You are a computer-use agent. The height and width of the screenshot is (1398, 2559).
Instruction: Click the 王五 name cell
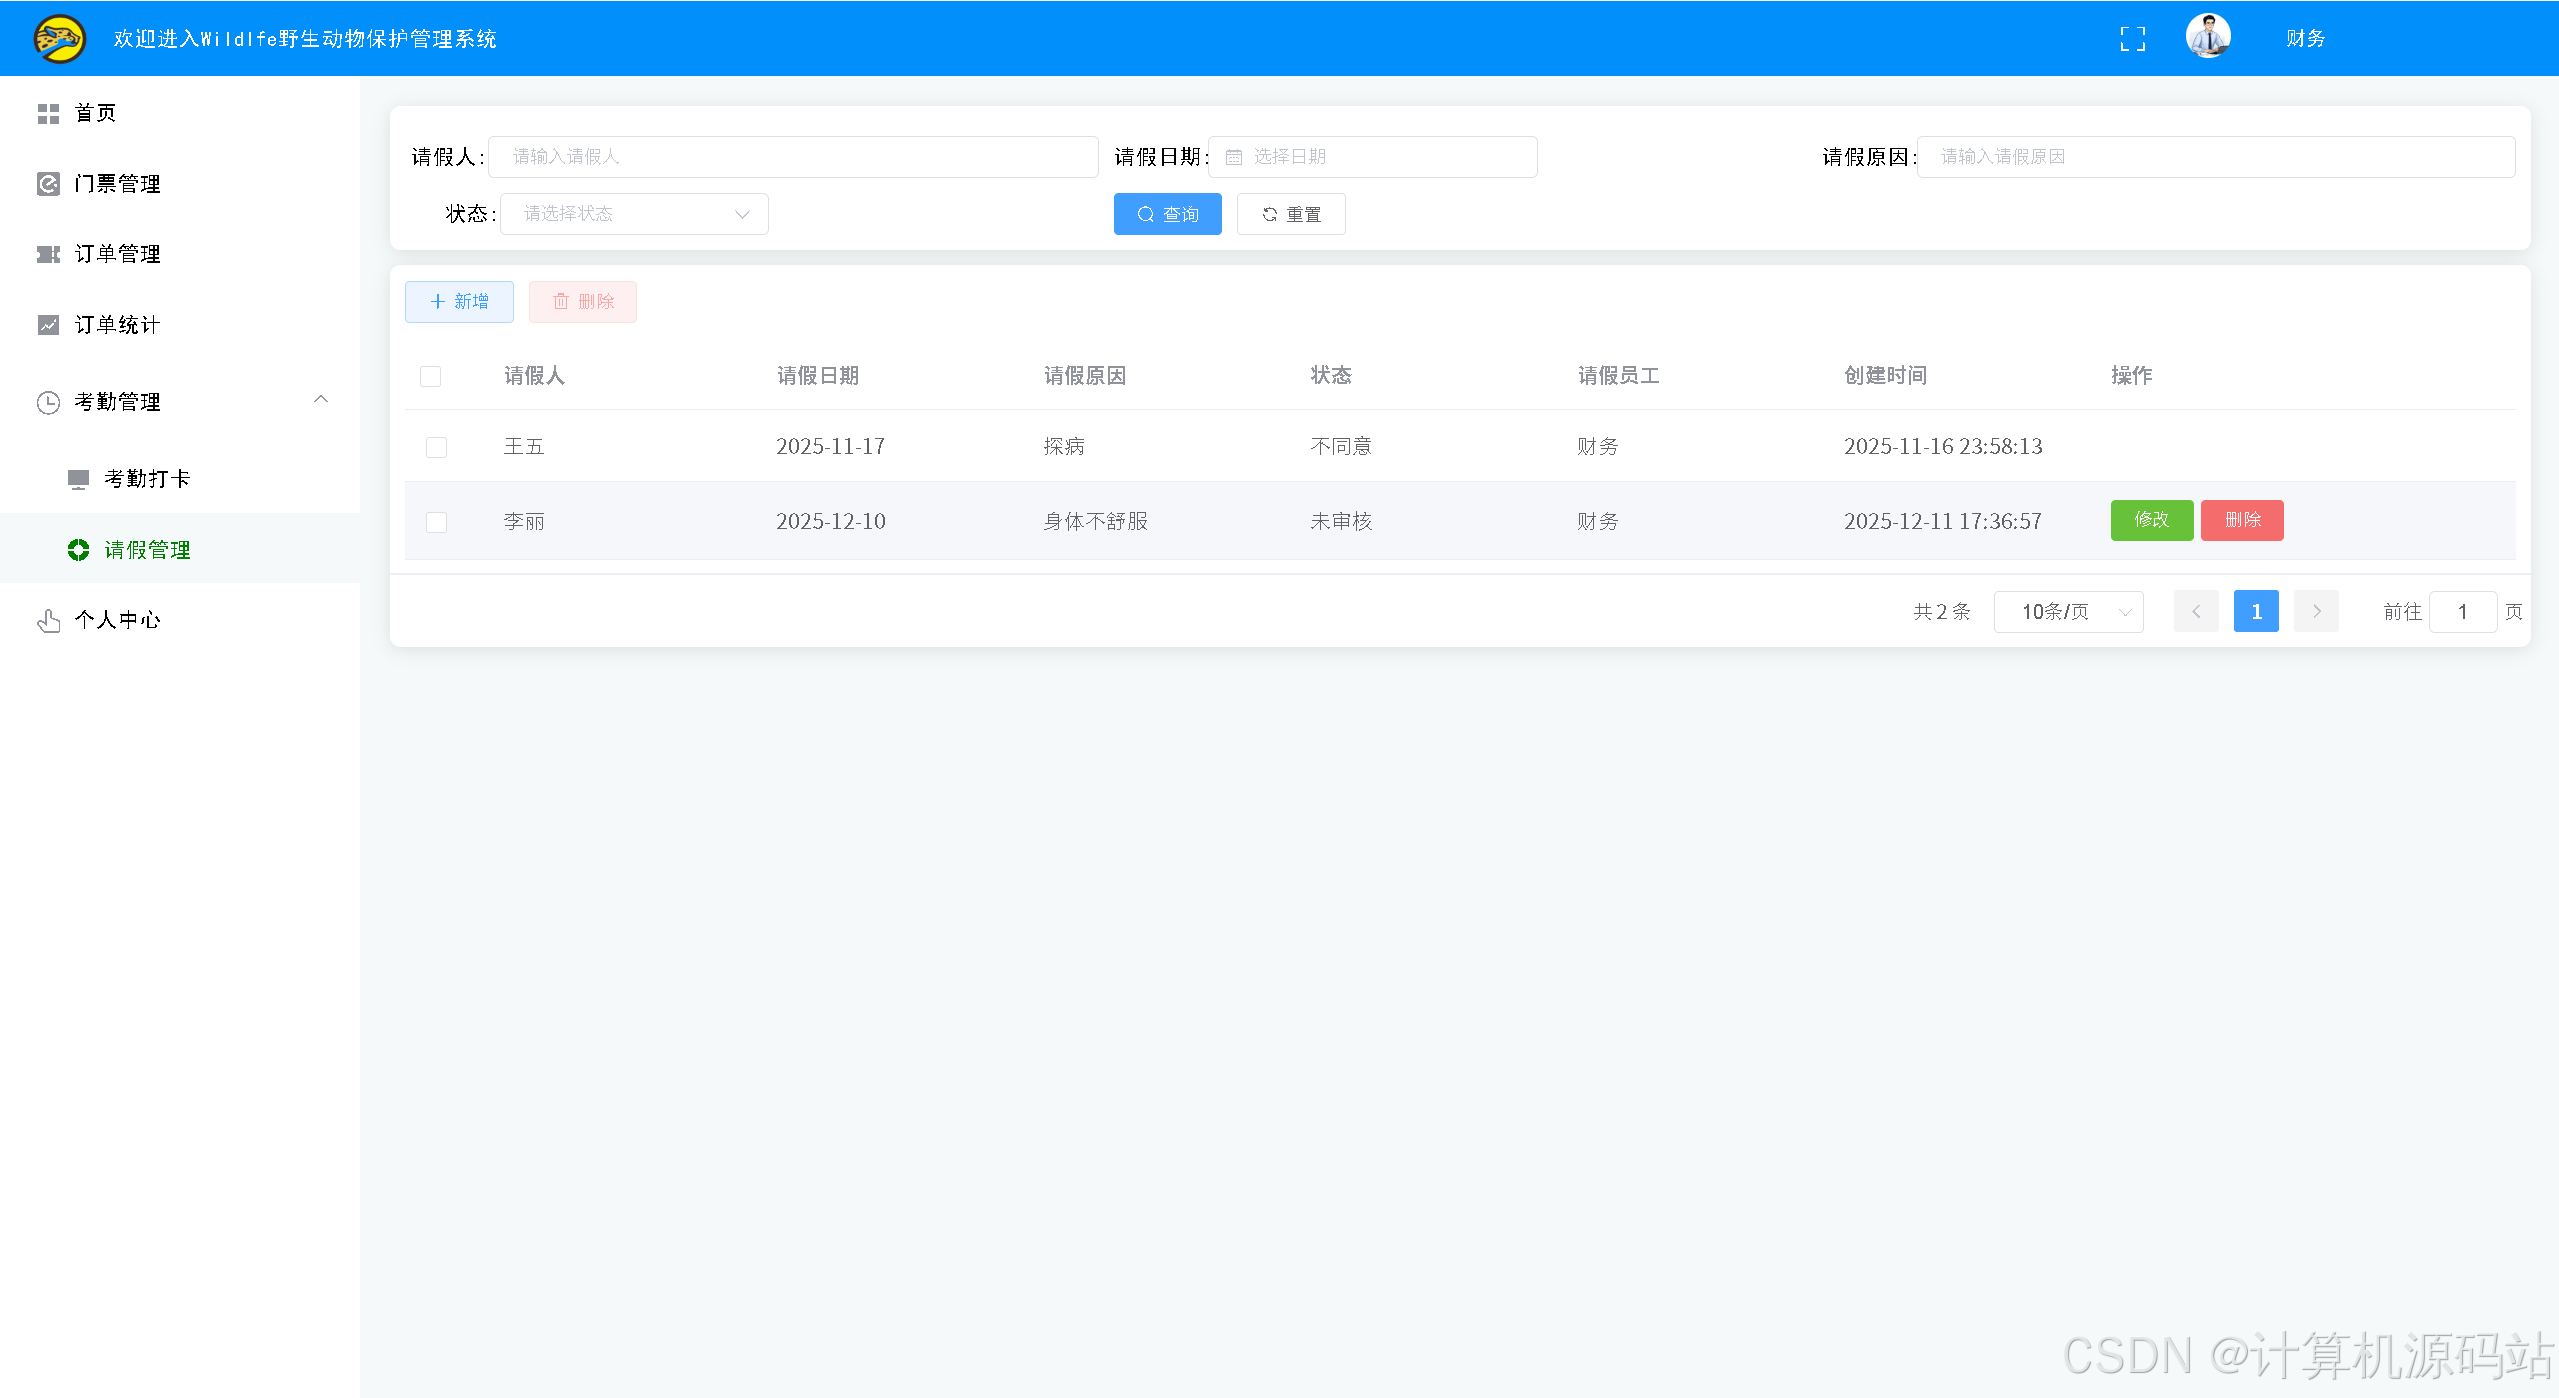(523, 446)
